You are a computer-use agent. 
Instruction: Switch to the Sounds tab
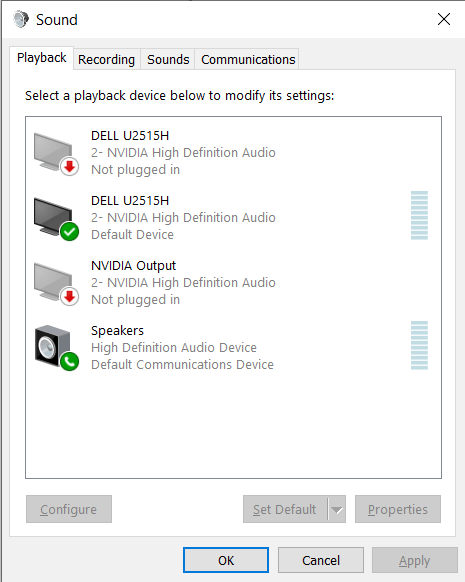pos(168,59)
